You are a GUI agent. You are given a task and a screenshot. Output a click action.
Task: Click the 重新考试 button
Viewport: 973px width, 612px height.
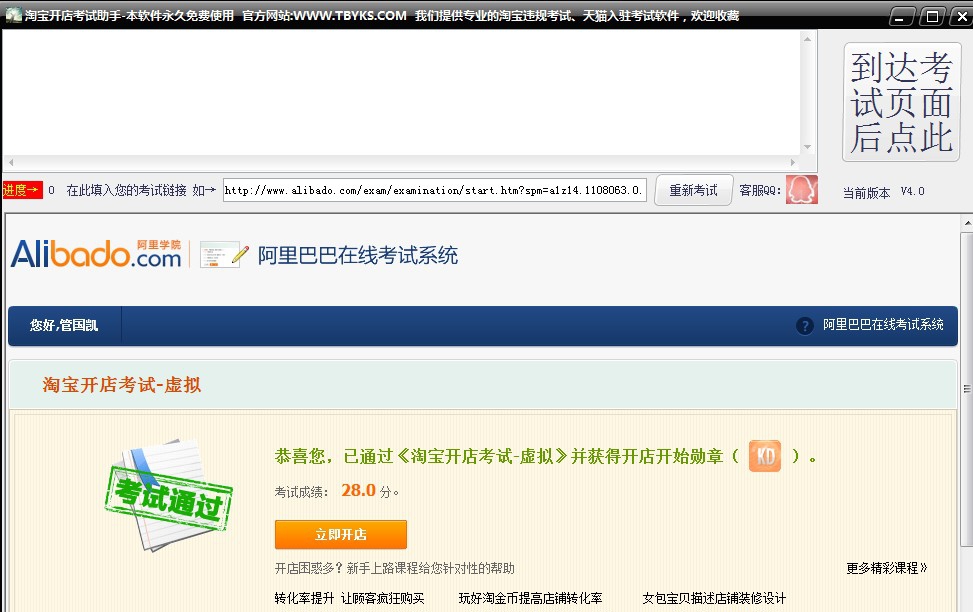693,190
